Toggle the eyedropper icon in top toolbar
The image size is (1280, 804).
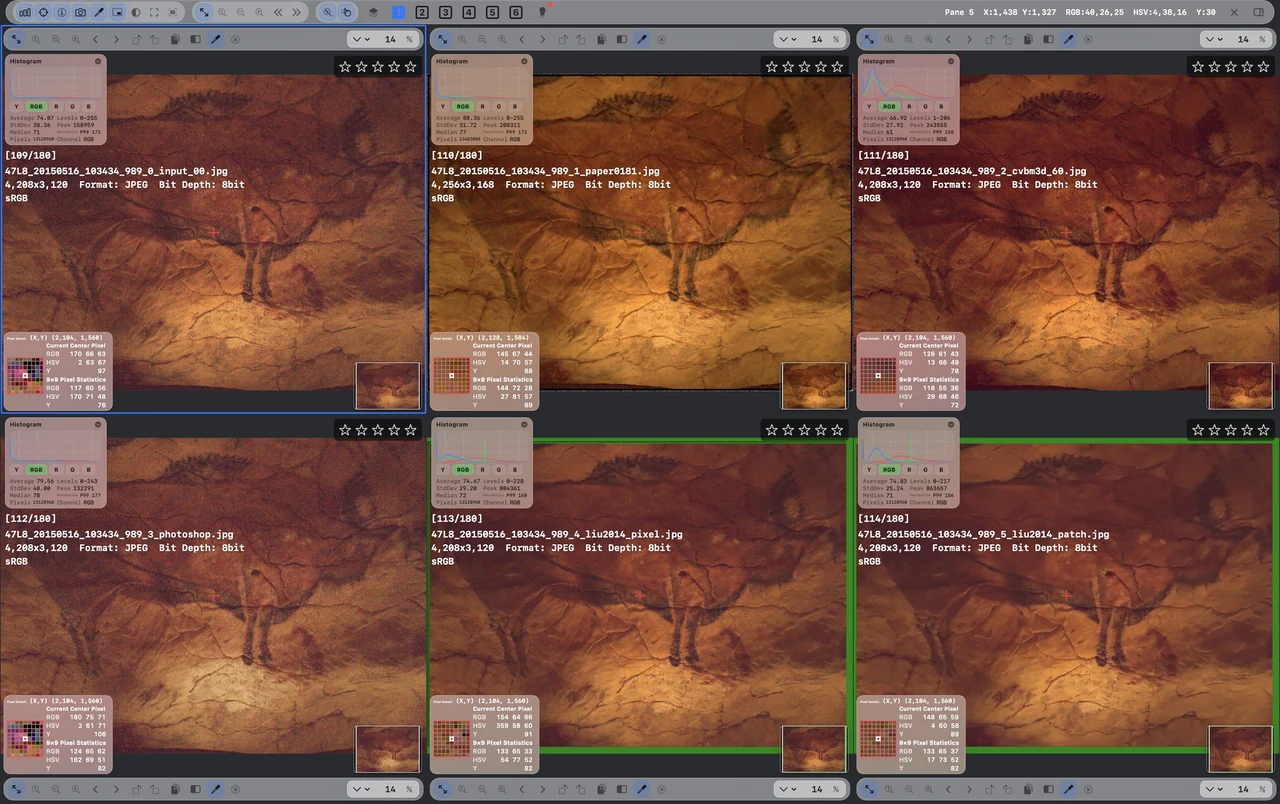coord(99,12)
